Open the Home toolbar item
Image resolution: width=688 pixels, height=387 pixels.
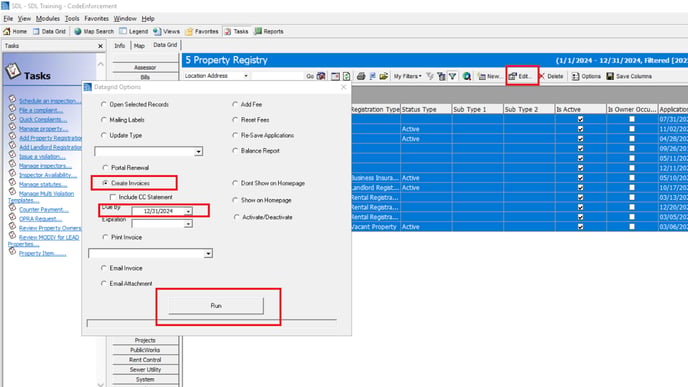point(15,32)
